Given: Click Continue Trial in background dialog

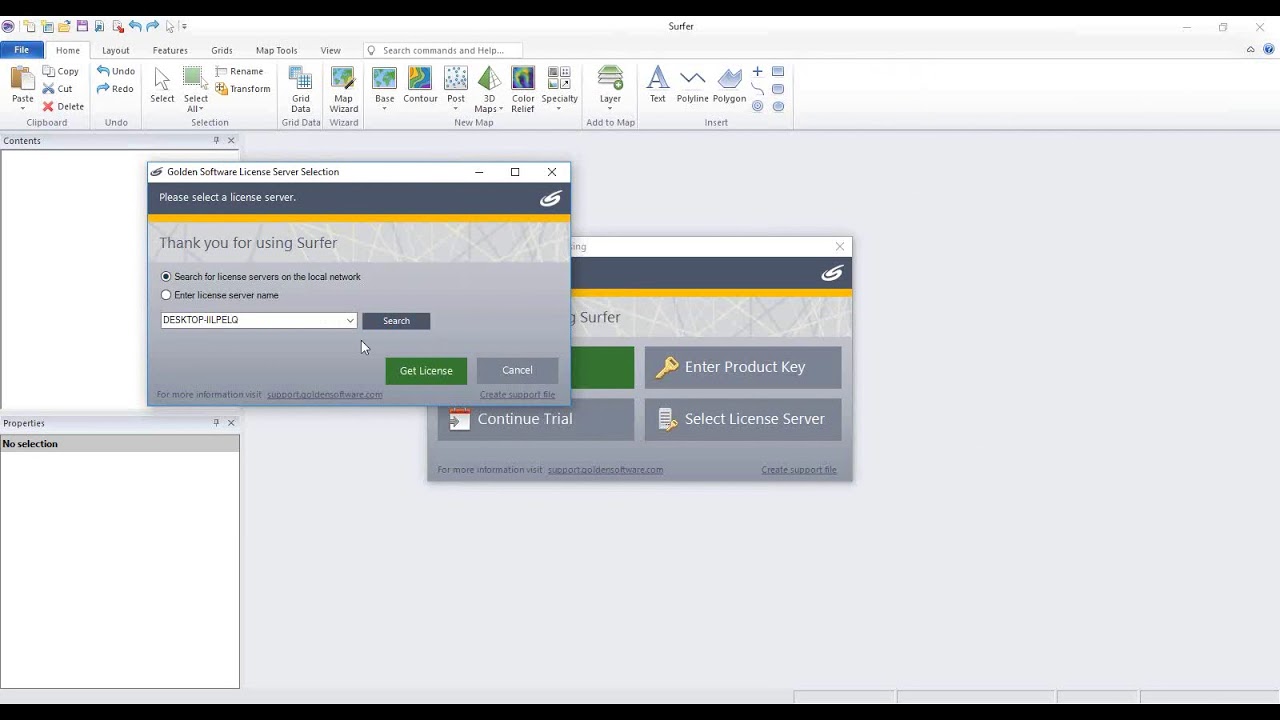Looking at the screenshot, I should (x=536, y=419).
